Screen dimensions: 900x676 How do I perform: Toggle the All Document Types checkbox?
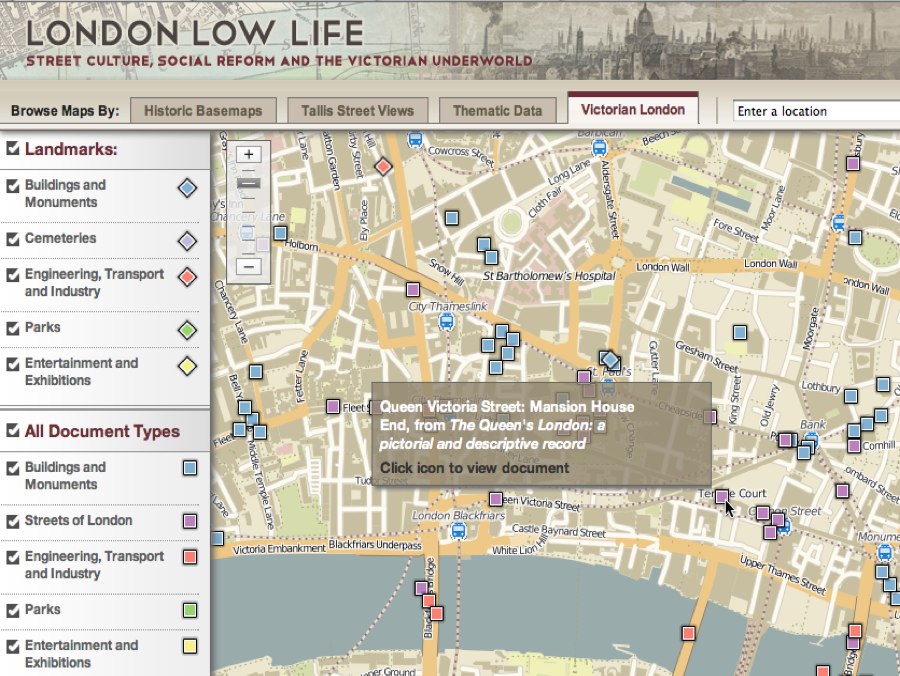pyautogui.click(x=13, y=430)
